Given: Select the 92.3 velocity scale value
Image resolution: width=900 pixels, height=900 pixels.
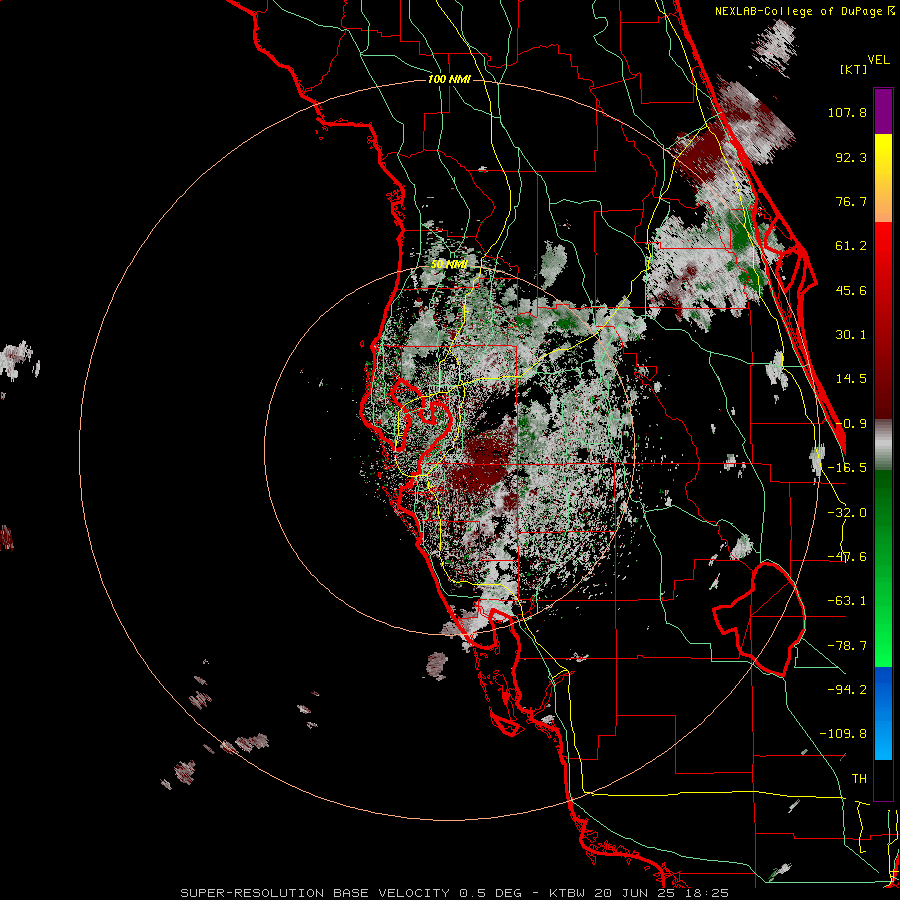Looking at the screenshot, I should click(851, 157).
